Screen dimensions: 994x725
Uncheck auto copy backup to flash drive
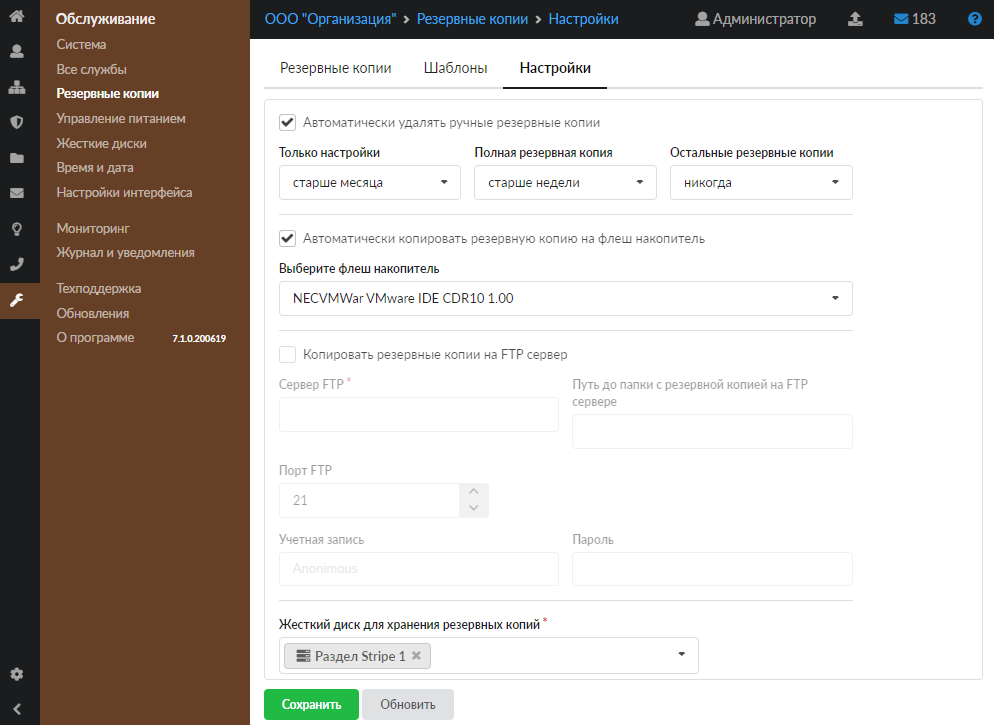[x=287, y=238]
